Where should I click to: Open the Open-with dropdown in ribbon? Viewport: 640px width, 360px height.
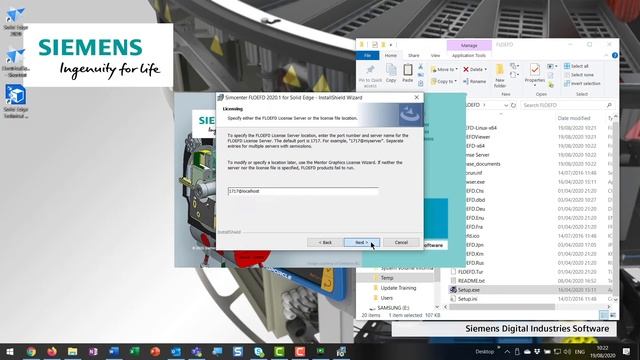tap(552, 66)
